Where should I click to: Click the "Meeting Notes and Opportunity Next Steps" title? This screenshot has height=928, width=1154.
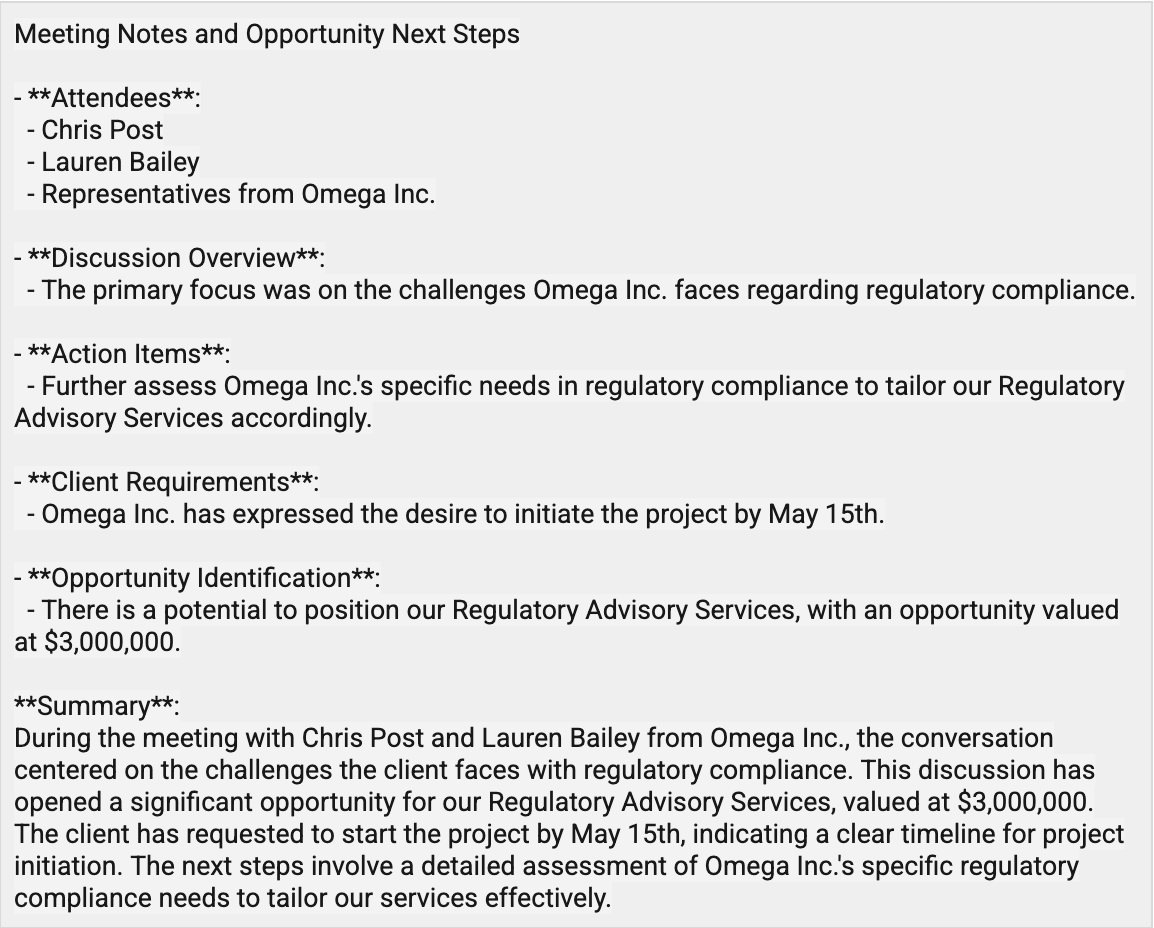pos(267,34)
